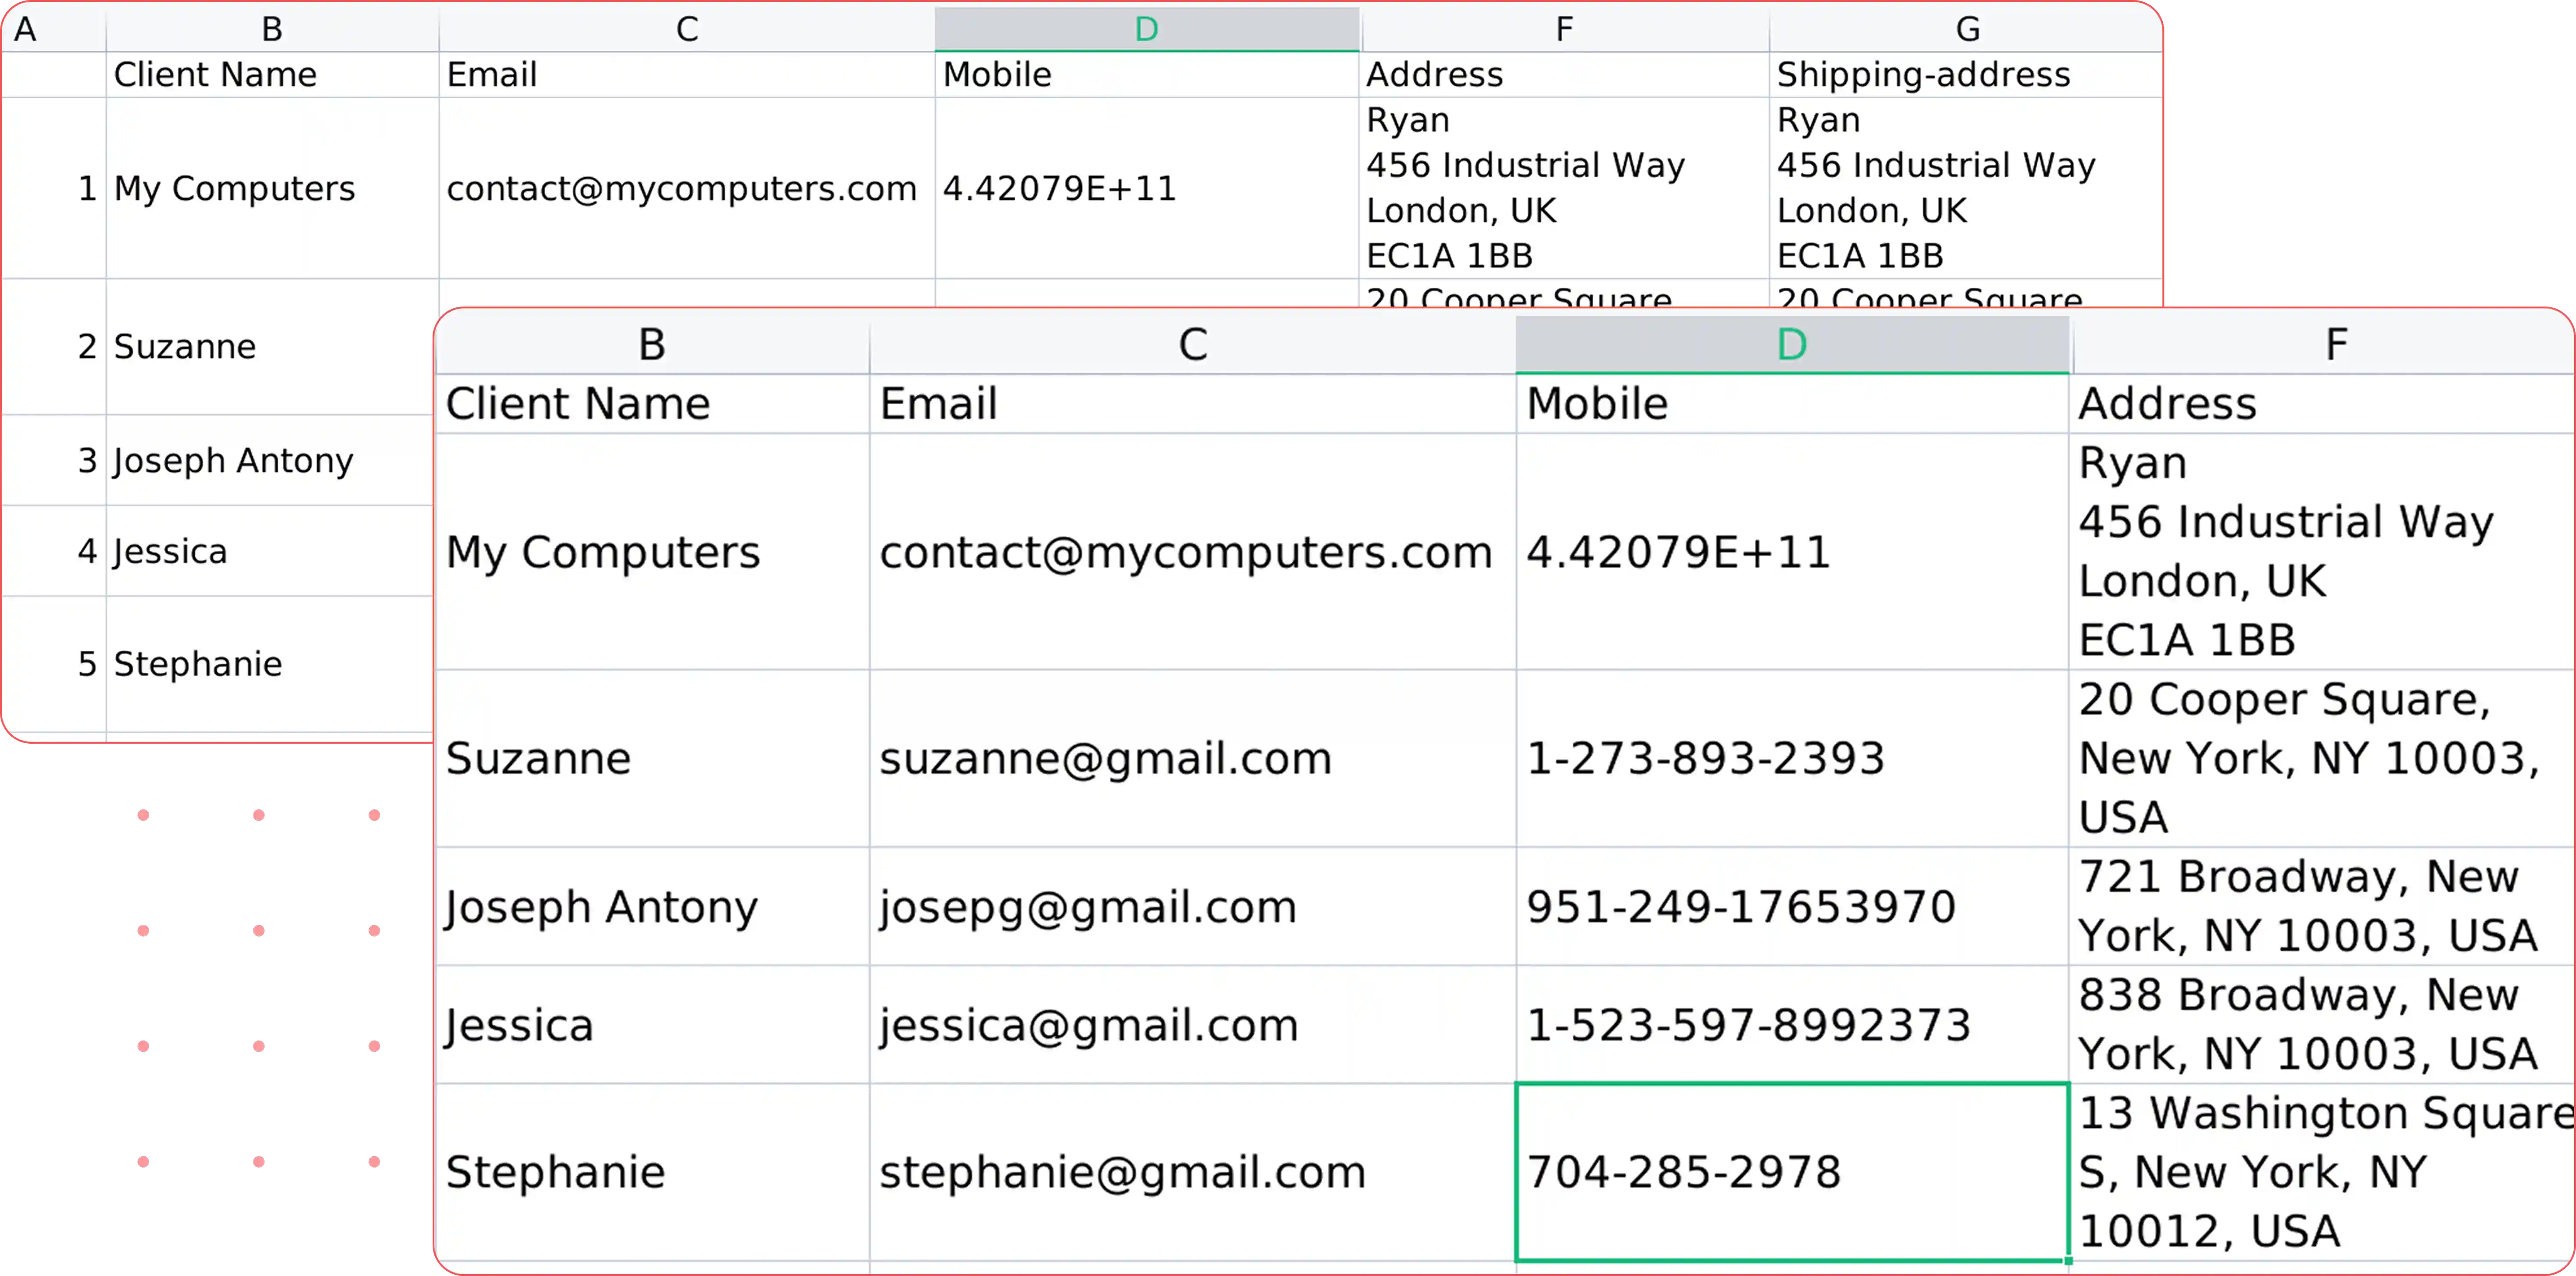Select Joseph Antony cell in back spreadsheet
The image size is (2576, 1276).
[x=270, y=461]
